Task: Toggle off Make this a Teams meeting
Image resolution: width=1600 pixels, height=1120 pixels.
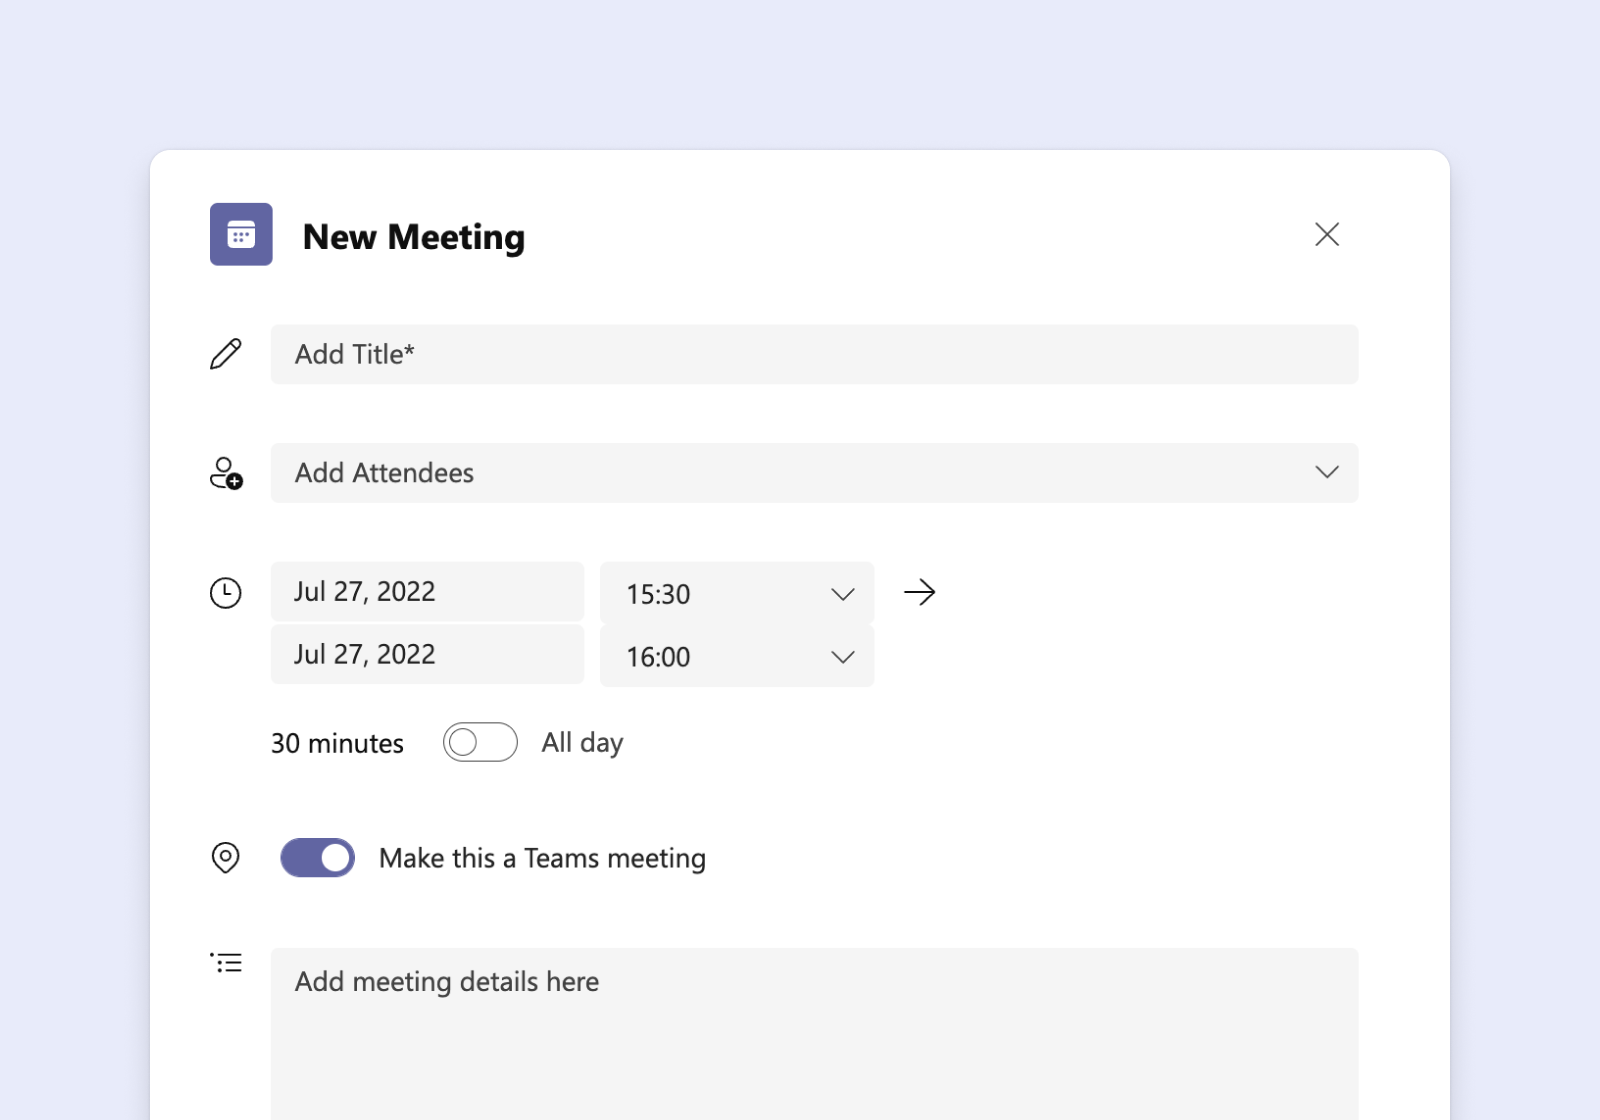Action: point(317,857)
